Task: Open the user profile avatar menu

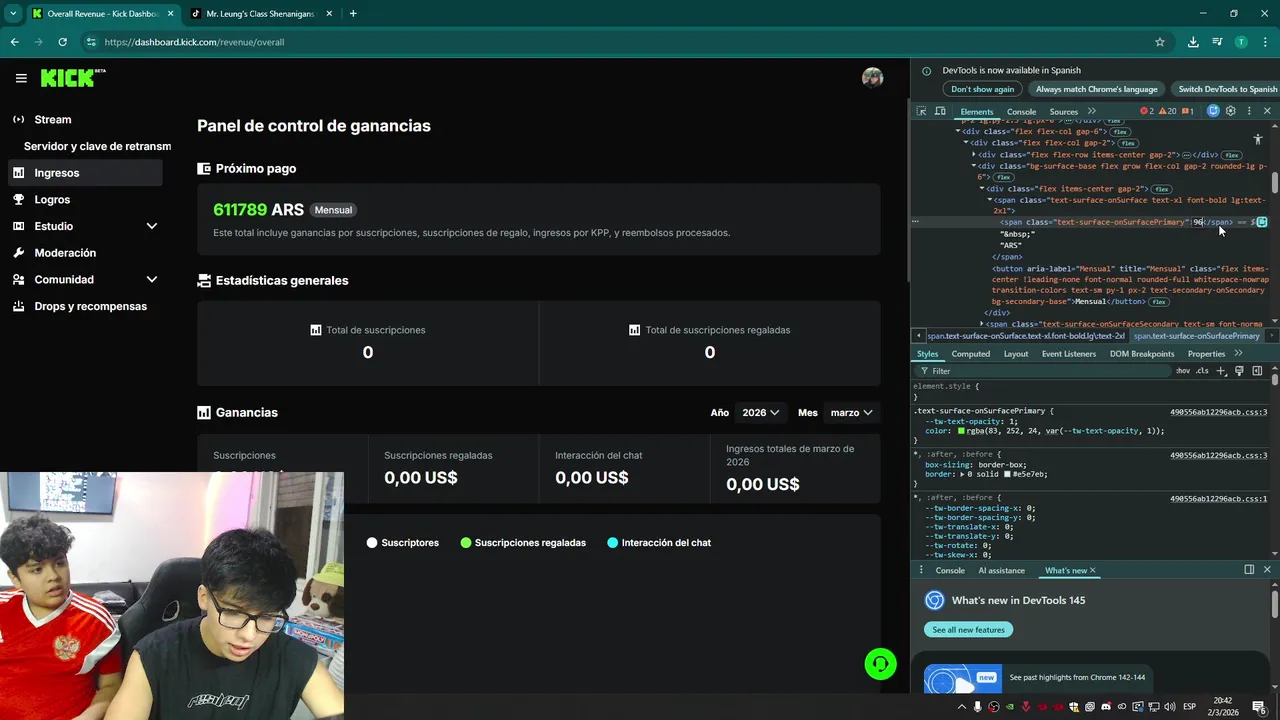Action: [873, 78]
